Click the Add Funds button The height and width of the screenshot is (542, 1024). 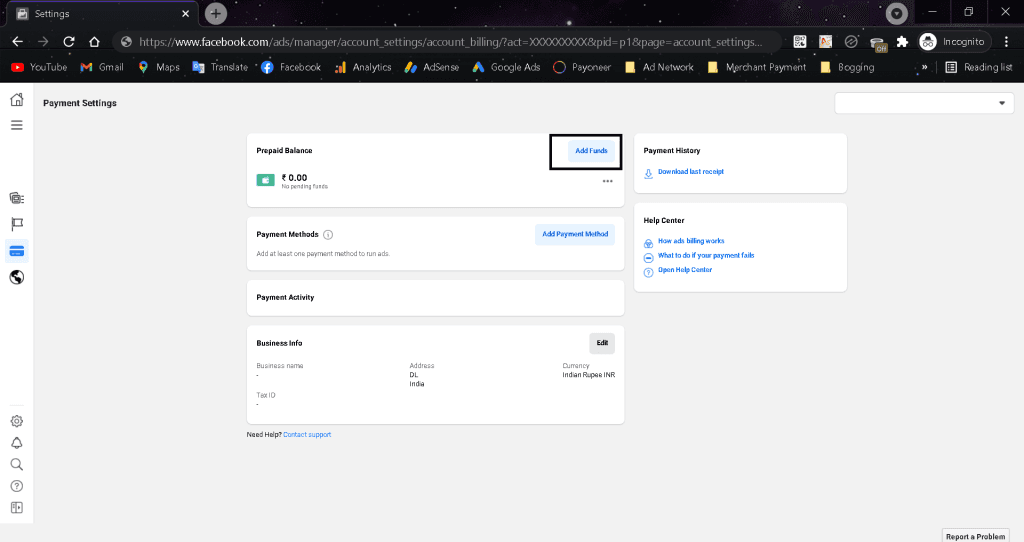[x=591, y=151]
